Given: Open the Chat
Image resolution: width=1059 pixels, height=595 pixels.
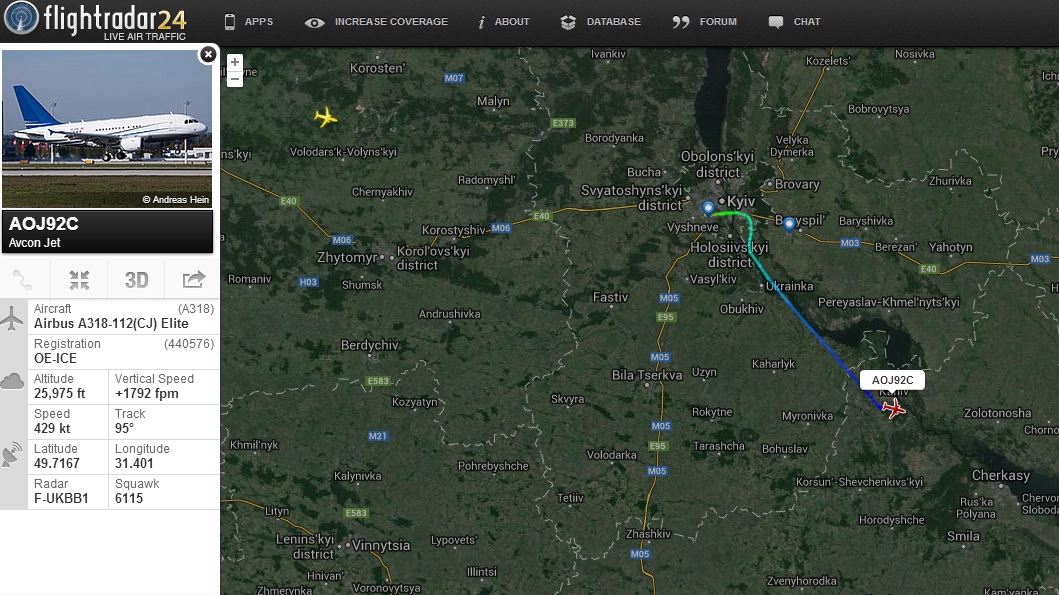Looking at the screenshot, I should click(x=794, y=22).
